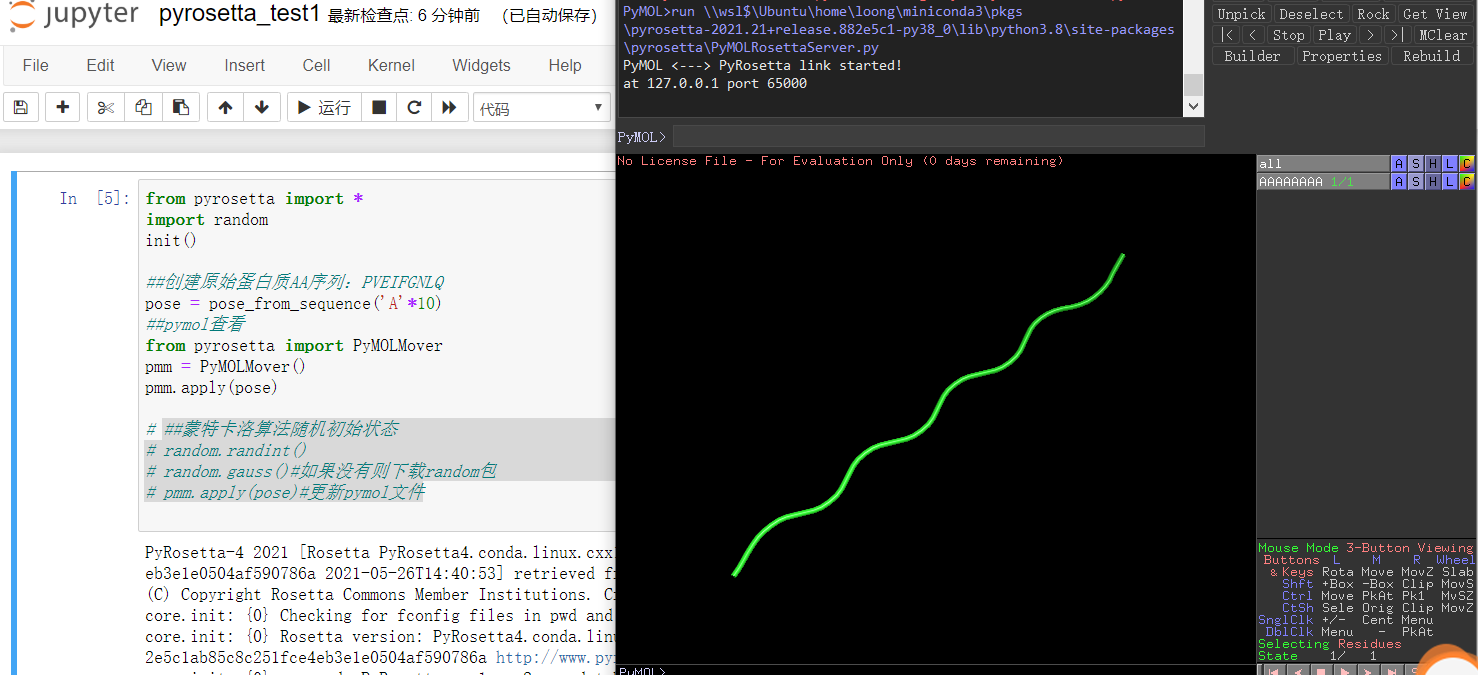The width and height of the screenshot is (1478, 675).
Task: Click the Deselect button in PyMOL
Action: [1311, 13]
